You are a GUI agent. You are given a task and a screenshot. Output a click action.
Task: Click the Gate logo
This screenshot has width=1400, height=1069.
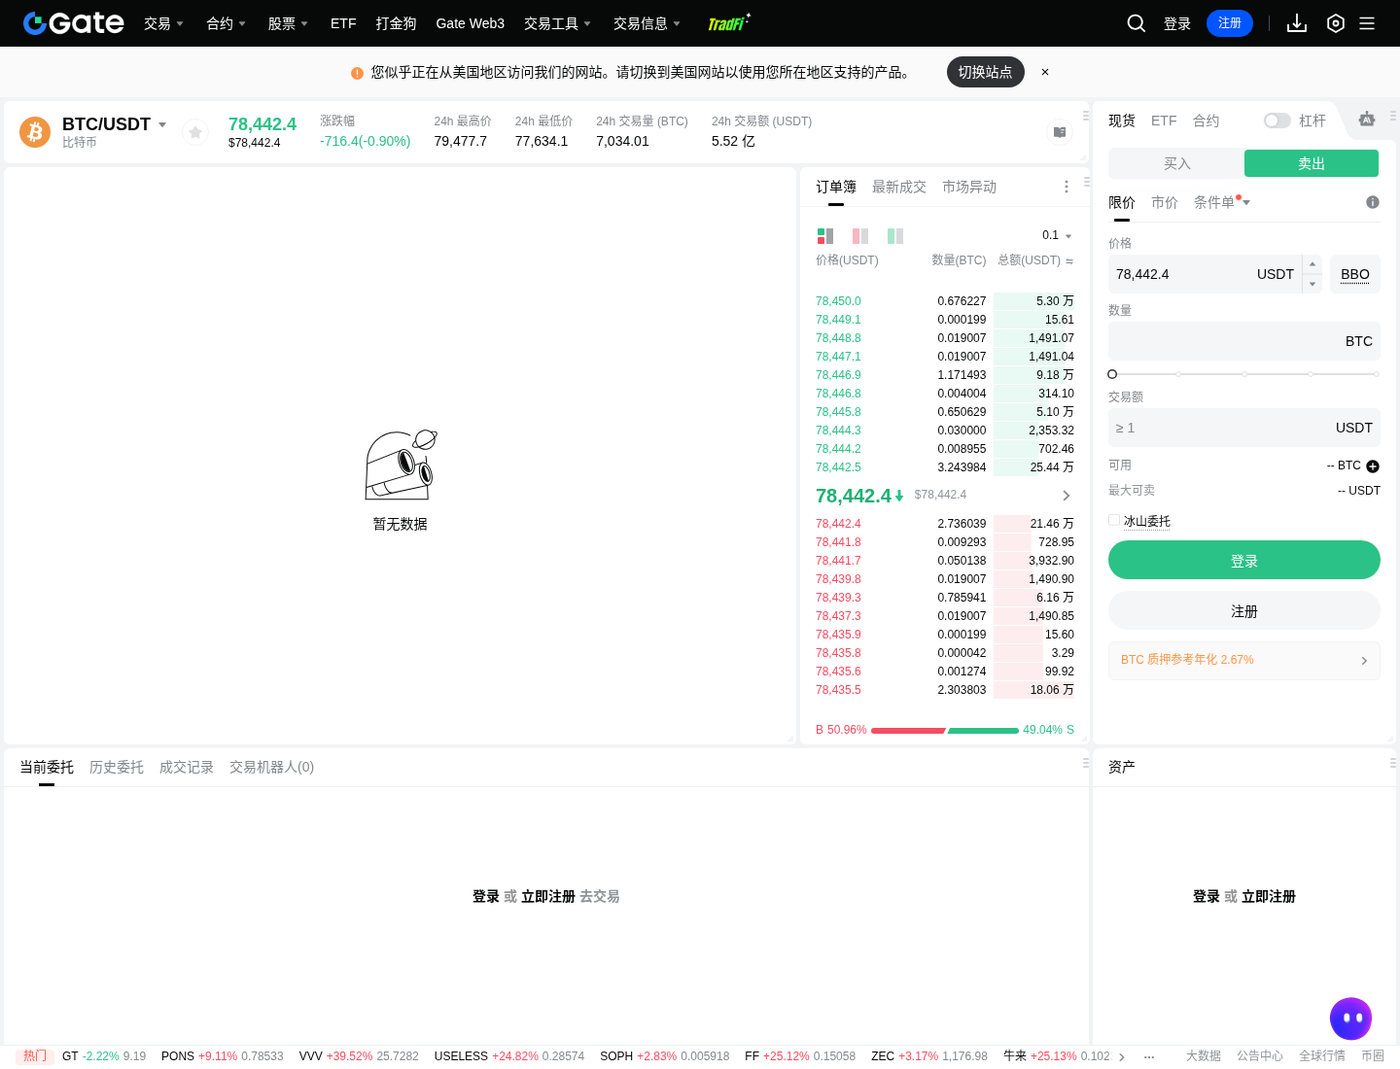(73, 23)
